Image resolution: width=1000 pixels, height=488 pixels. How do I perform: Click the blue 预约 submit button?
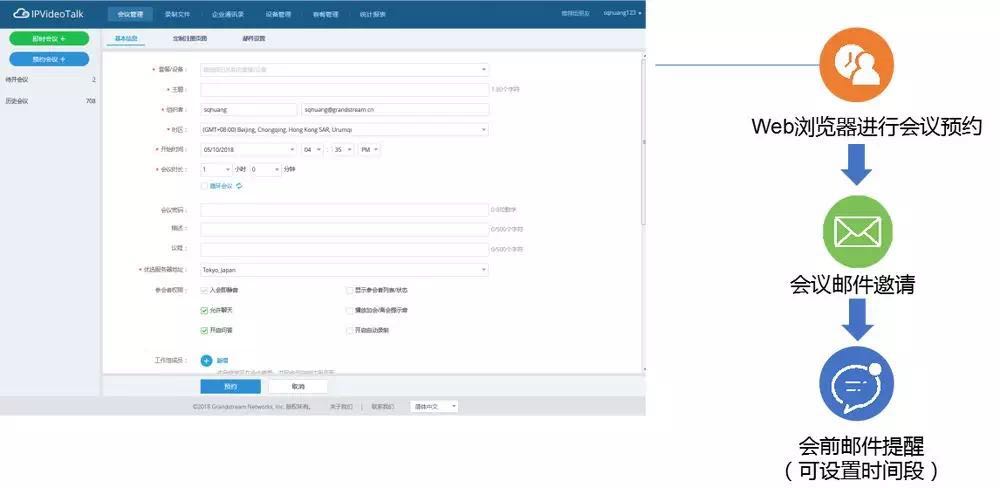[230, 387]
